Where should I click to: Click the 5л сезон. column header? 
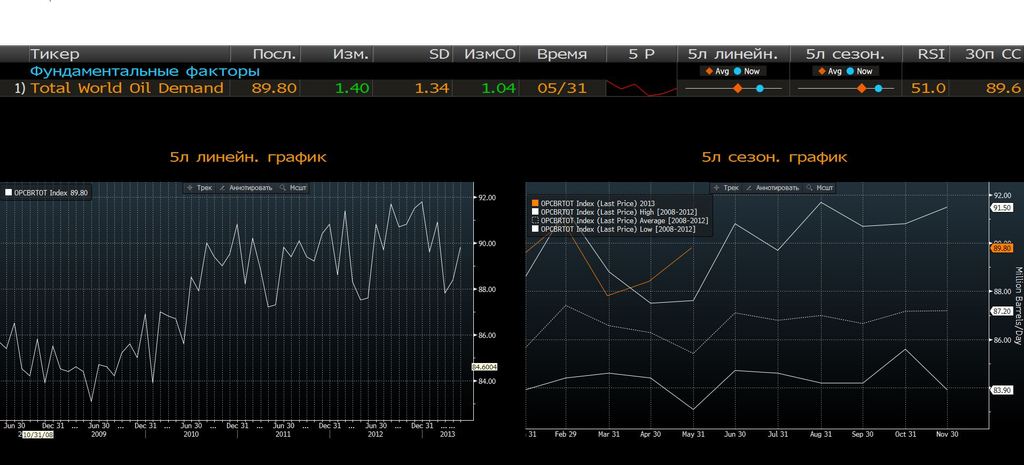[845, 54]
